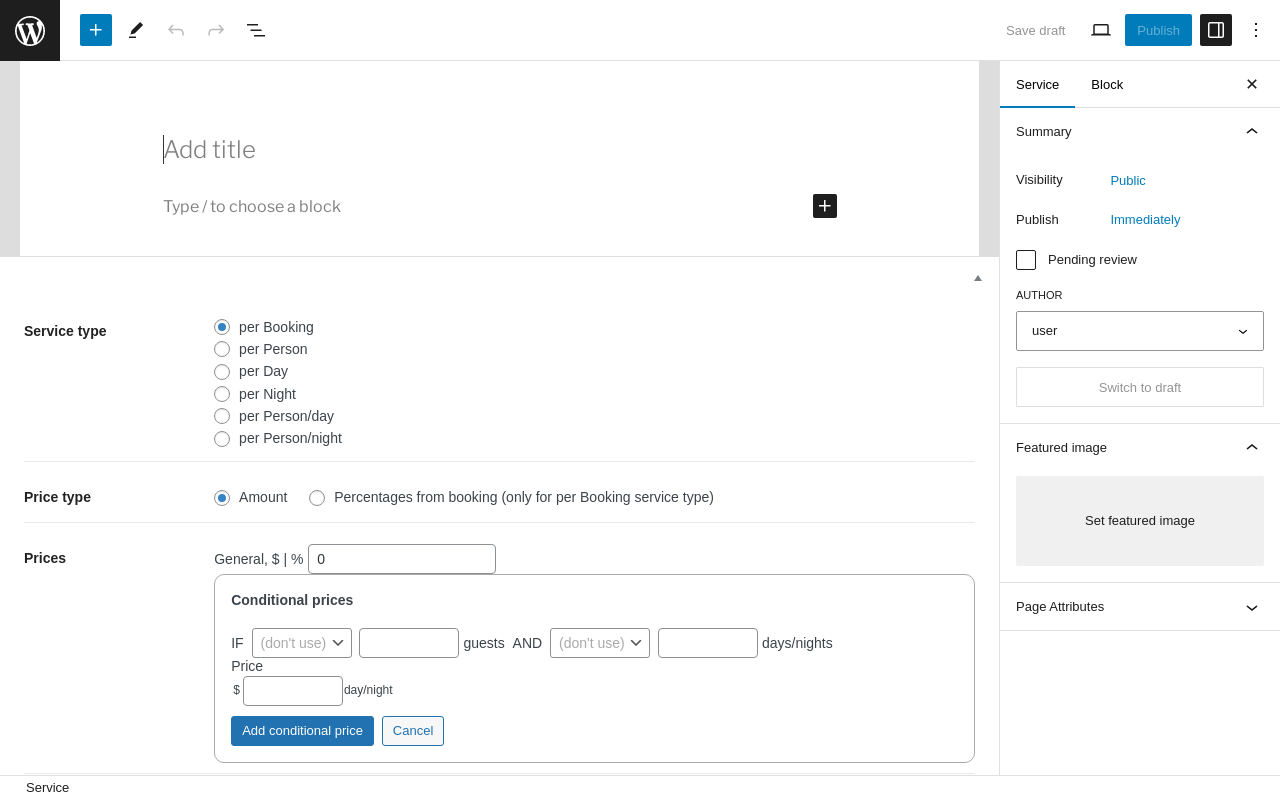Select the Tools pencil icon
Screen dimensions: 1280x800
(136, 30)
